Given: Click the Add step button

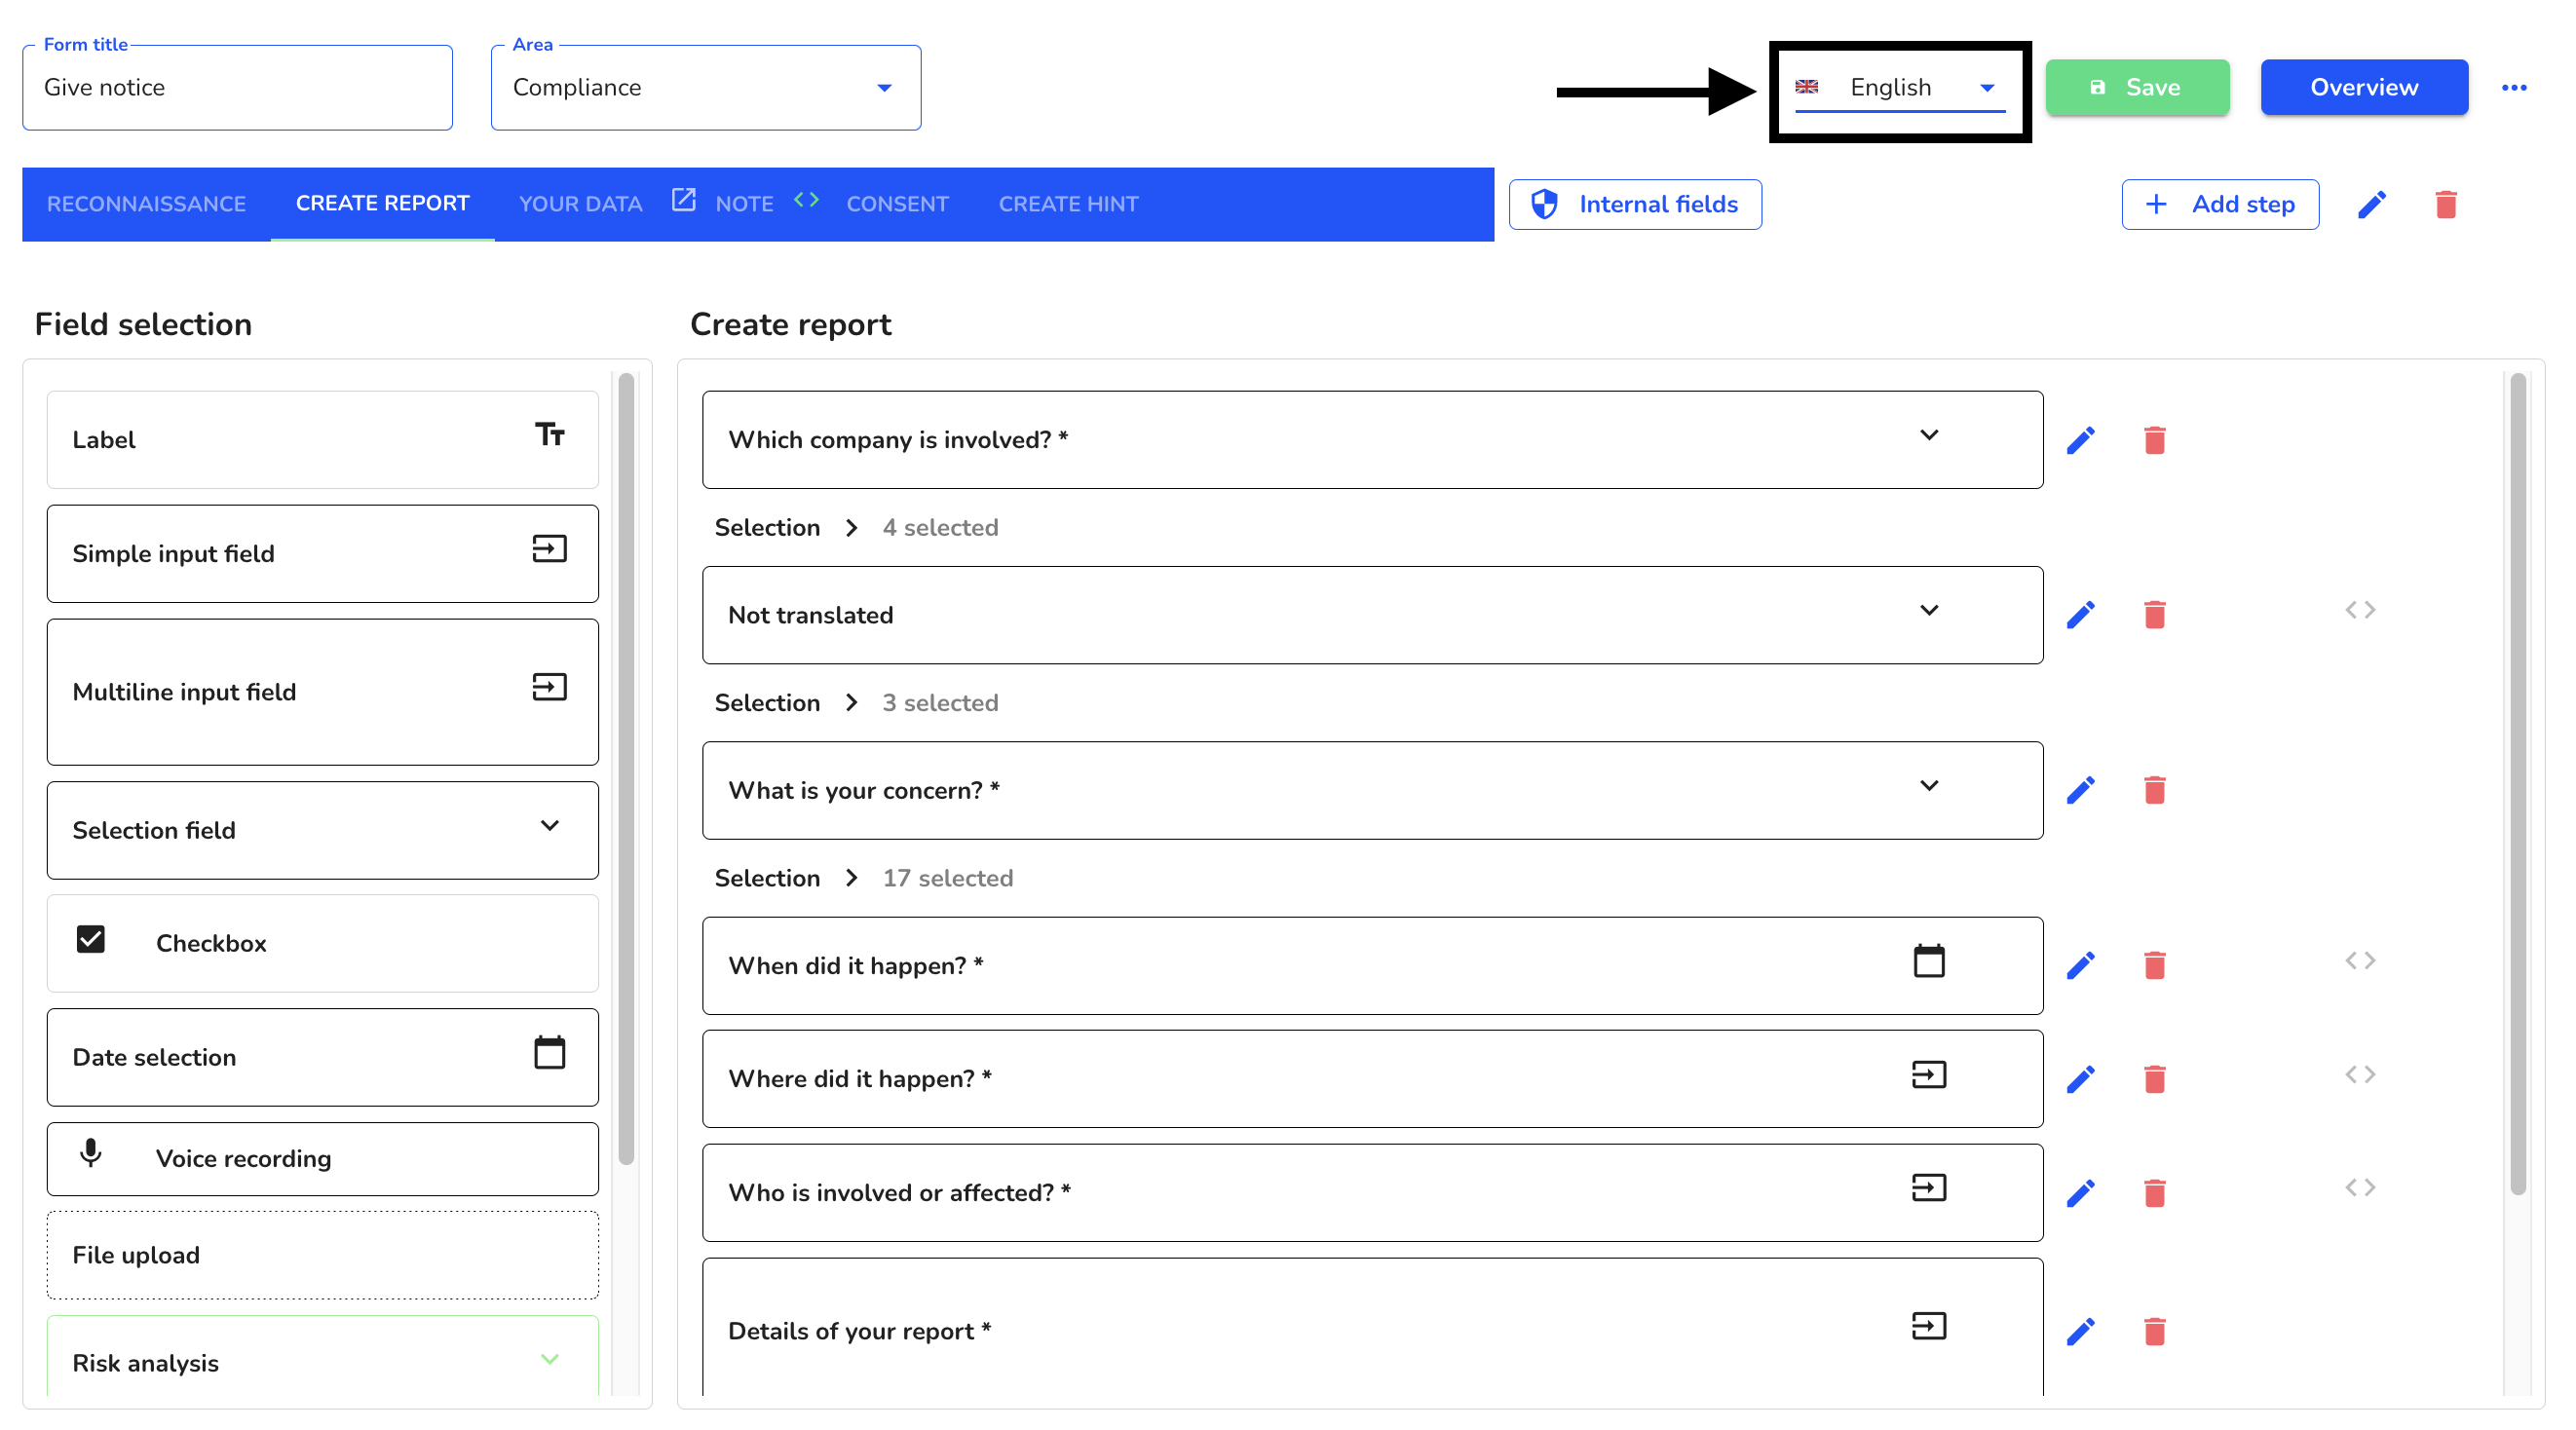Looking at the screenshot, I should [2220, 204].
